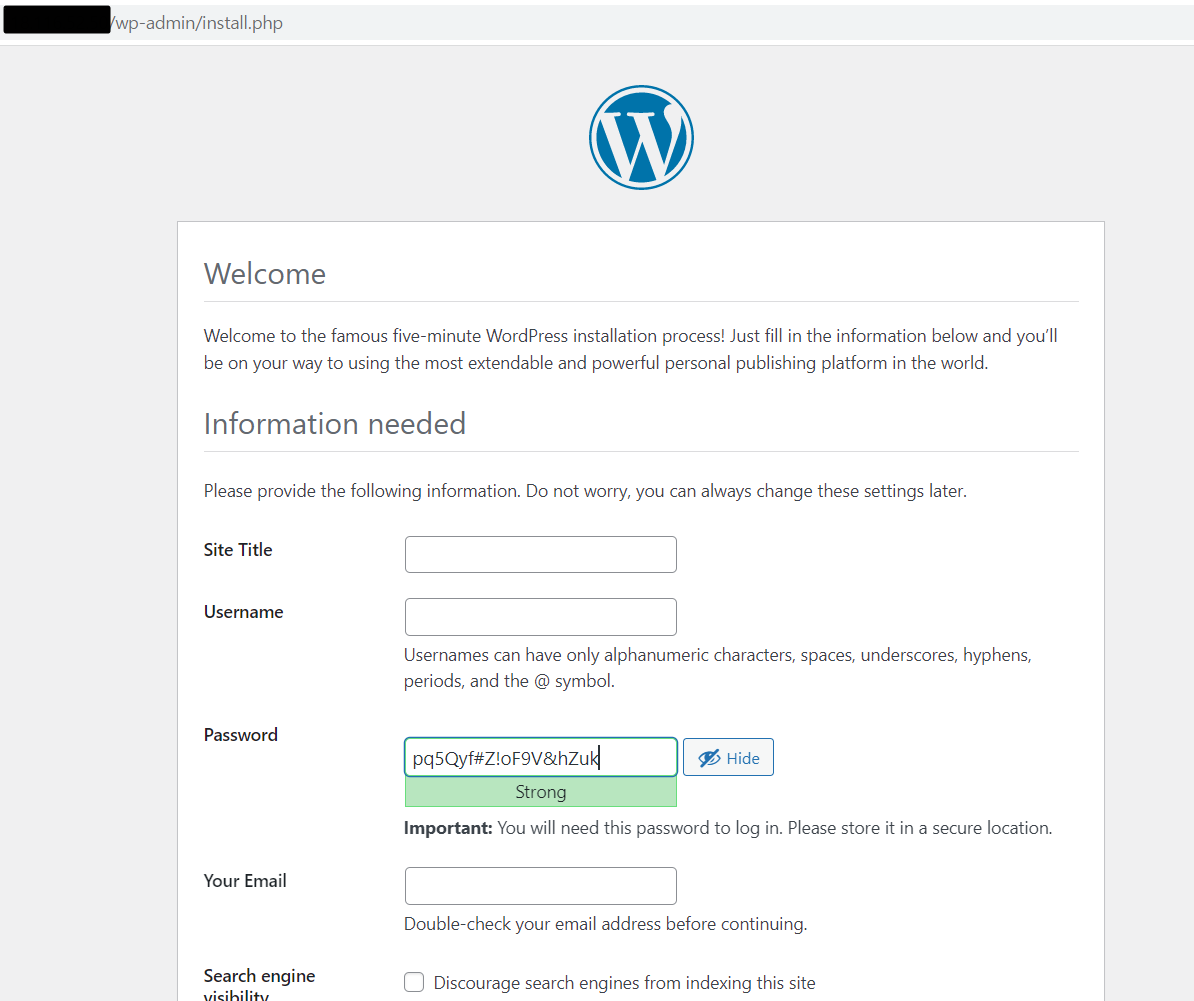Click the 'Important:' password notice text
Viewport: 1194px width, 1001px height.
click(727, 828)
